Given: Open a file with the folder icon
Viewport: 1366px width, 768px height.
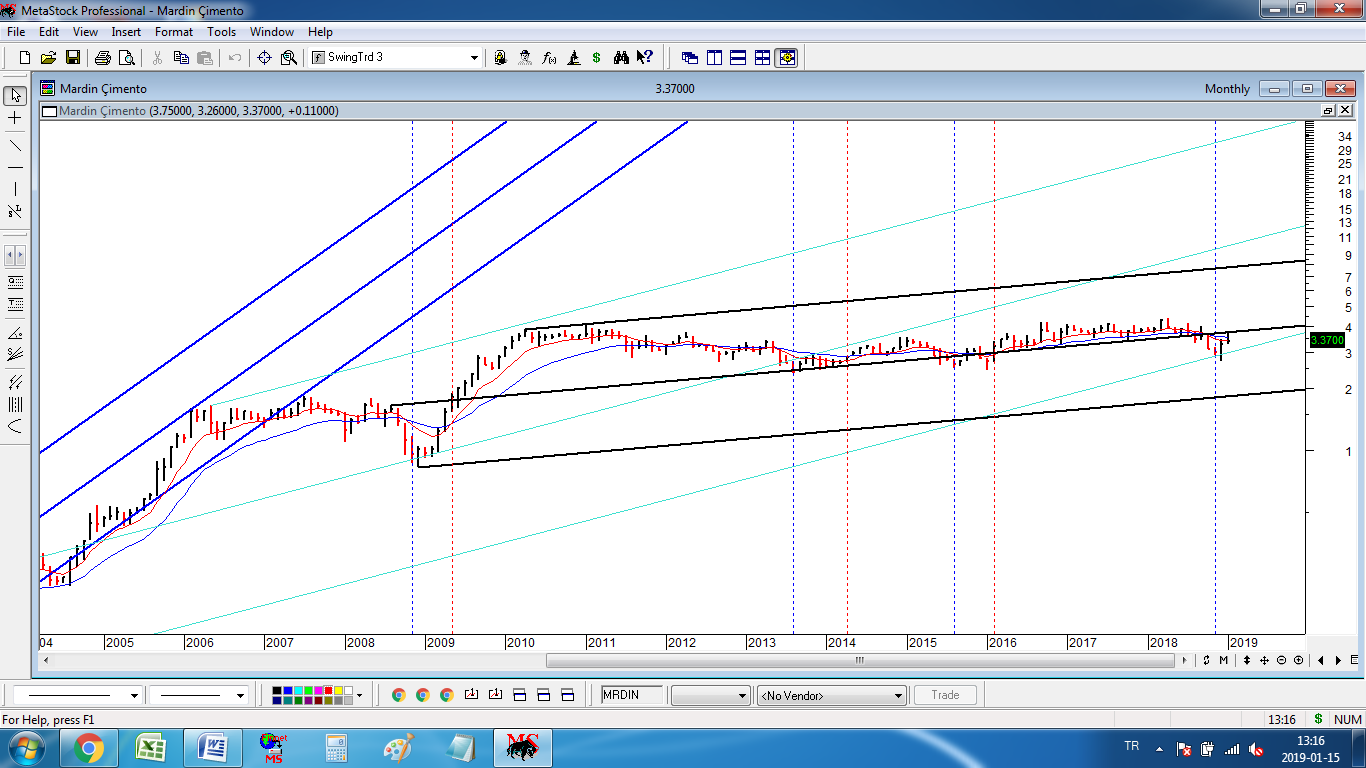Looking at the screenshot, I should (49, 58).
